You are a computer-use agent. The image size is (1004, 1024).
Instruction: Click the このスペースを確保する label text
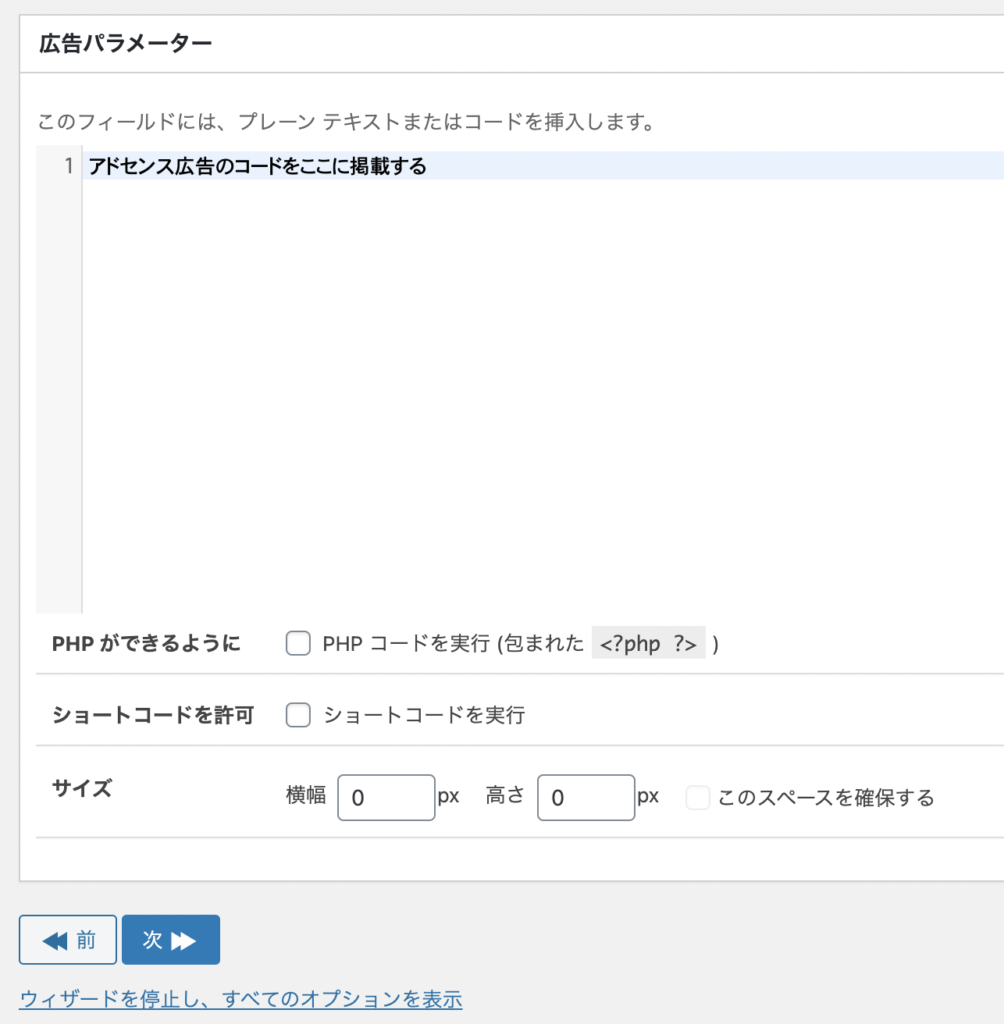coord(826,798)
